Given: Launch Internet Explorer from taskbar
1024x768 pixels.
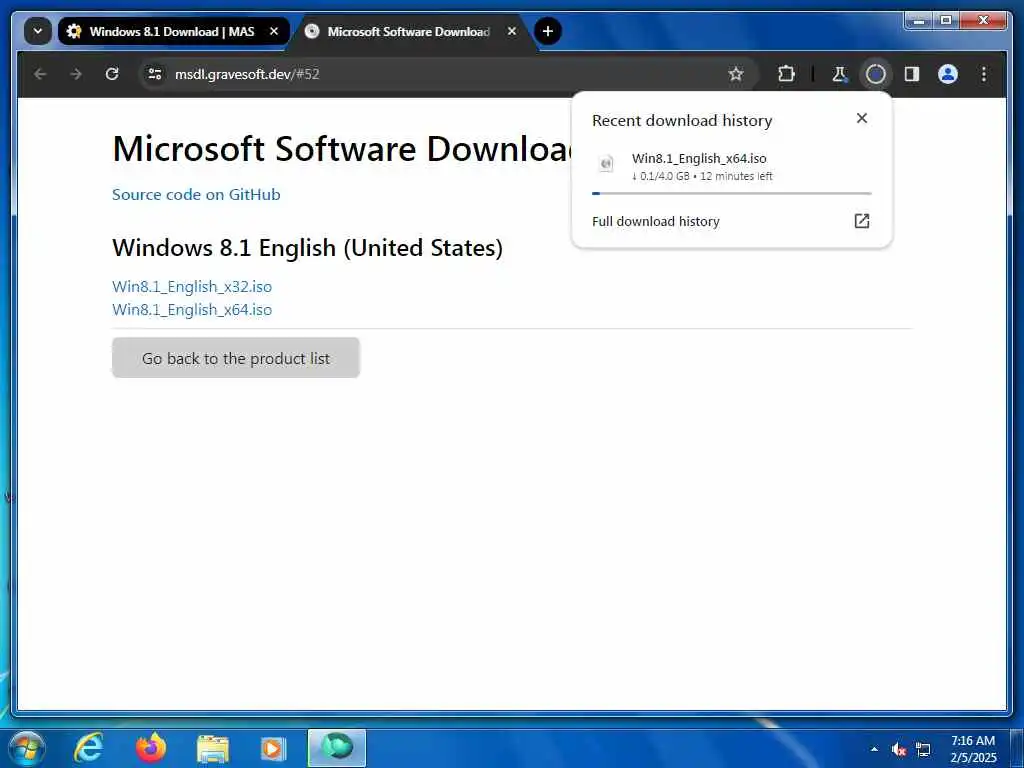Looking at the screenshot, I should click(x=88, y=748).
